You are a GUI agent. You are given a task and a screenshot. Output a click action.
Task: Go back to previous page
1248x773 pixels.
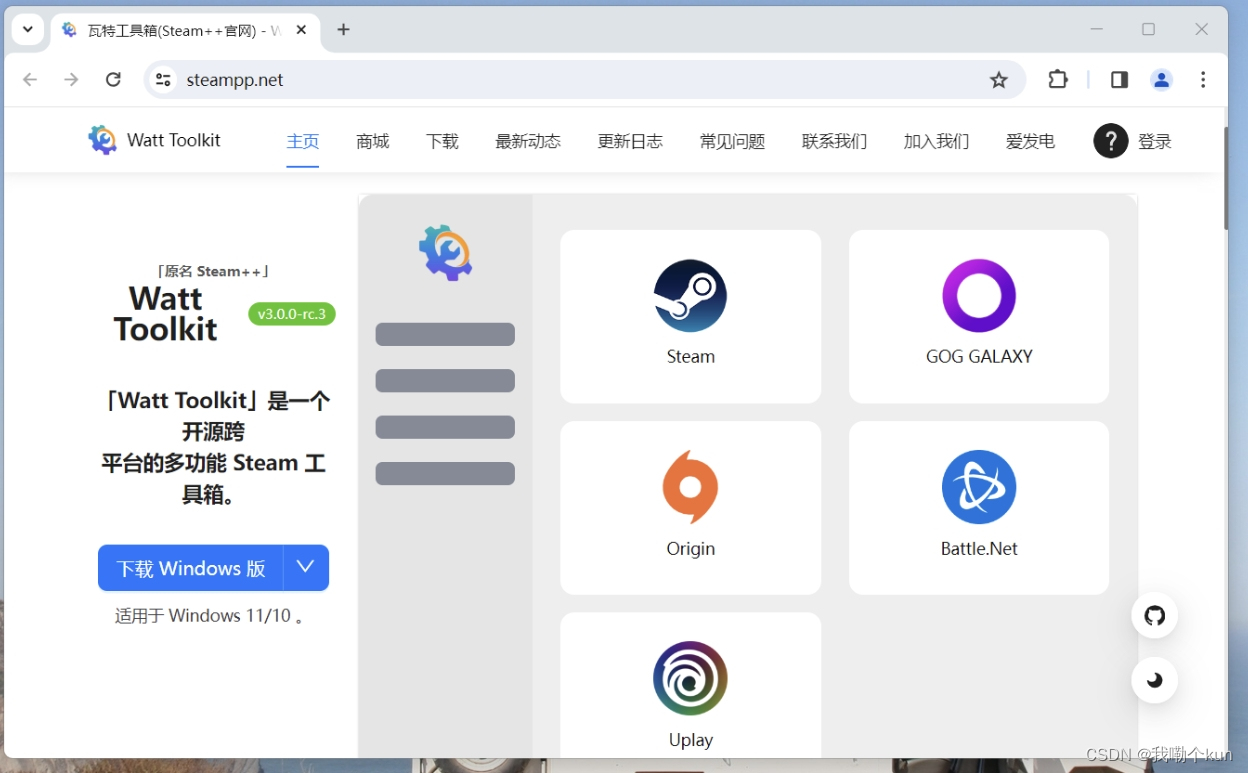coord(30,80)
